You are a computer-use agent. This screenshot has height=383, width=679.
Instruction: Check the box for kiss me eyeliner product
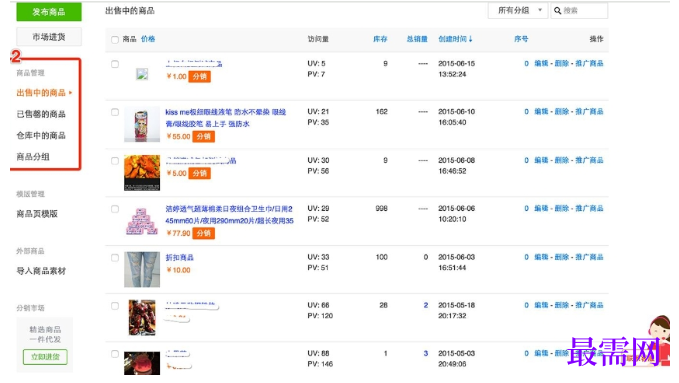115,112
